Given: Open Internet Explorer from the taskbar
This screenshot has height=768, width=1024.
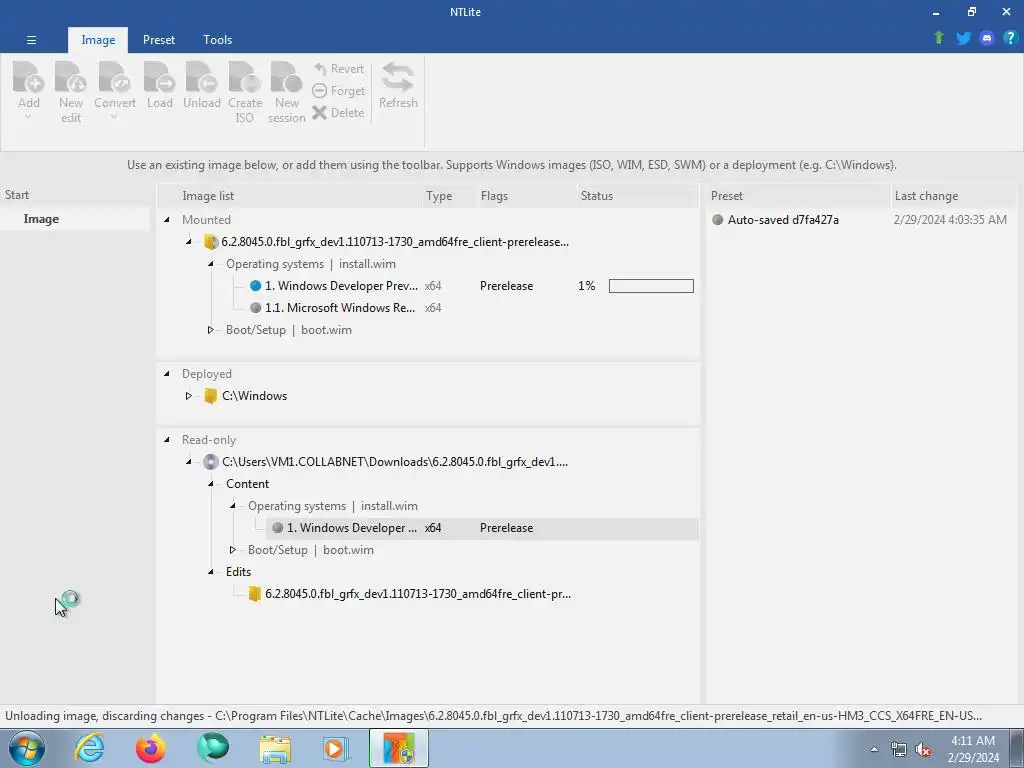Looking at the screenshot, I should click(x=89, y=748).
